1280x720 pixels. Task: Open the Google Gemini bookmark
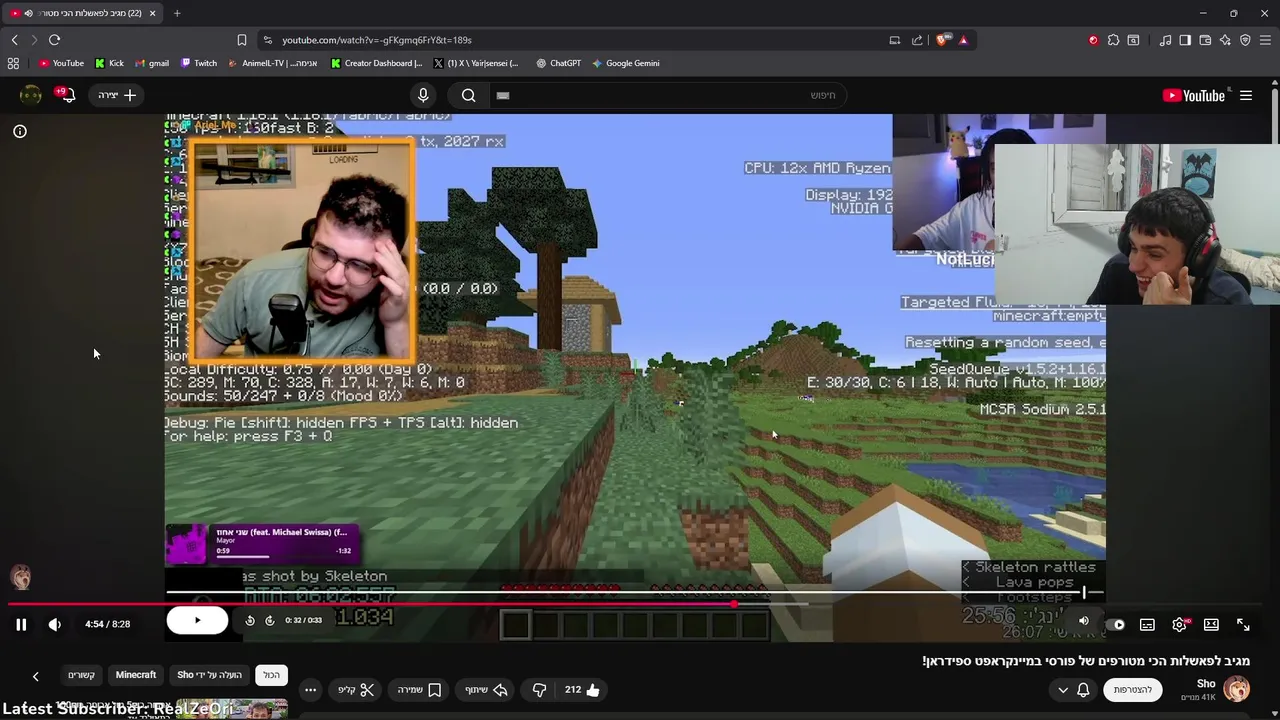click(x=625, y=63)
